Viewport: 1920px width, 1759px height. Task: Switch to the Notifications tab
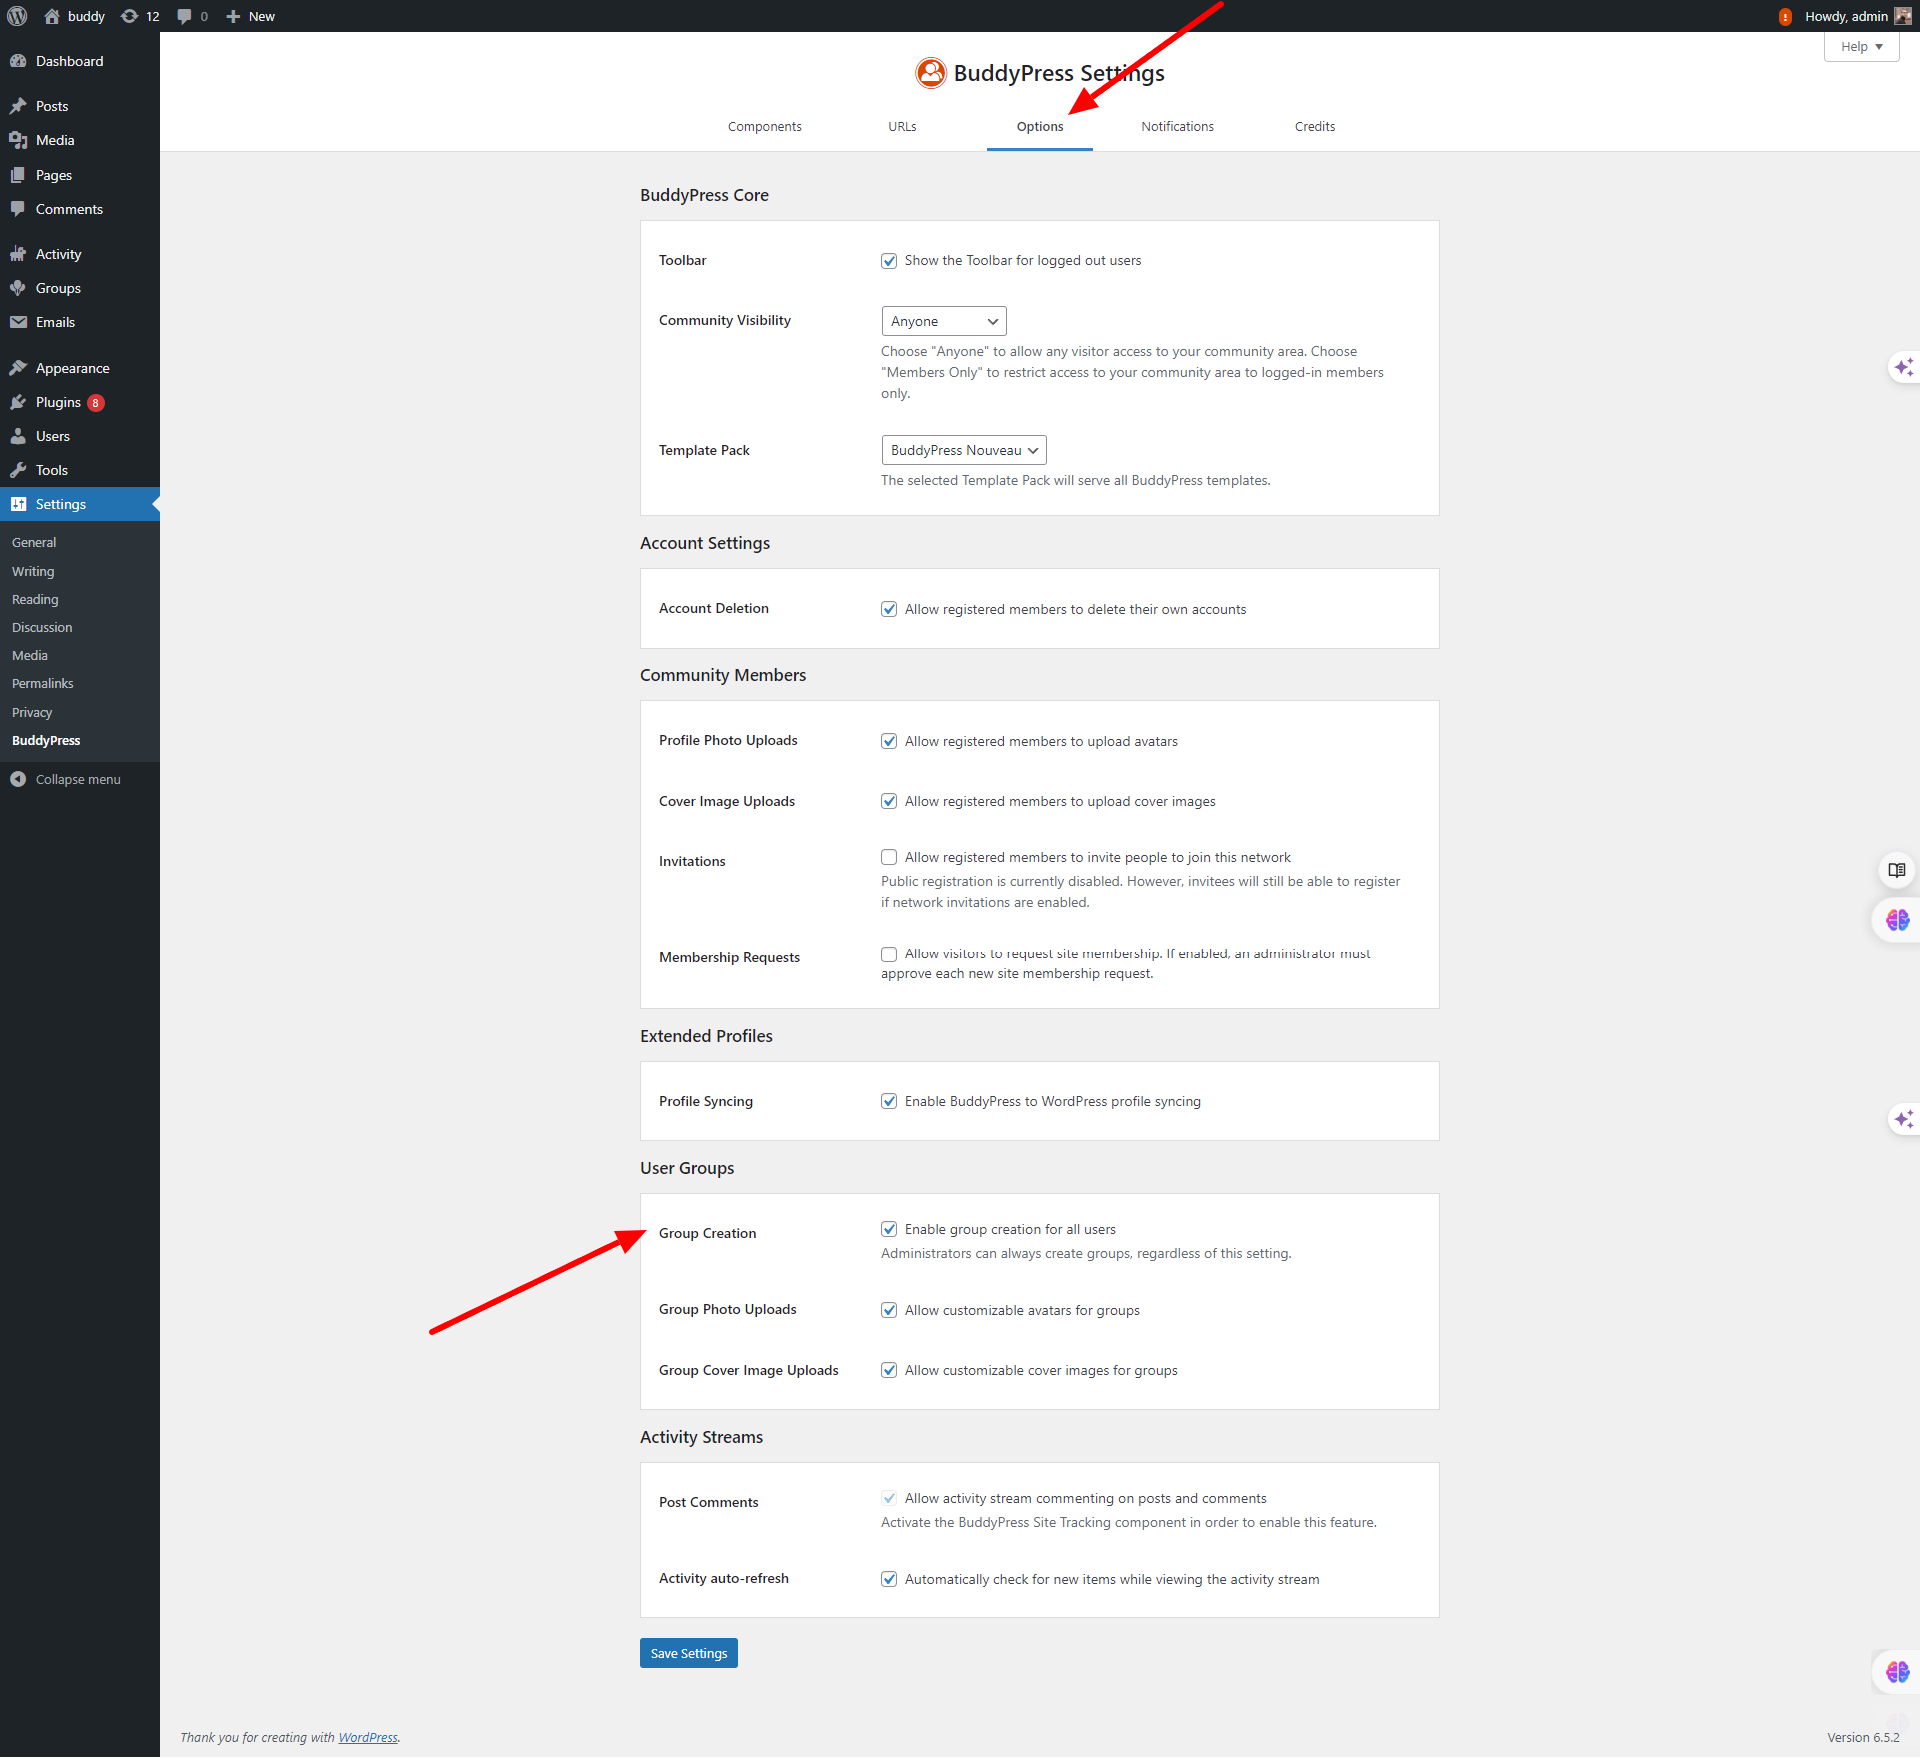point(1176,125)
